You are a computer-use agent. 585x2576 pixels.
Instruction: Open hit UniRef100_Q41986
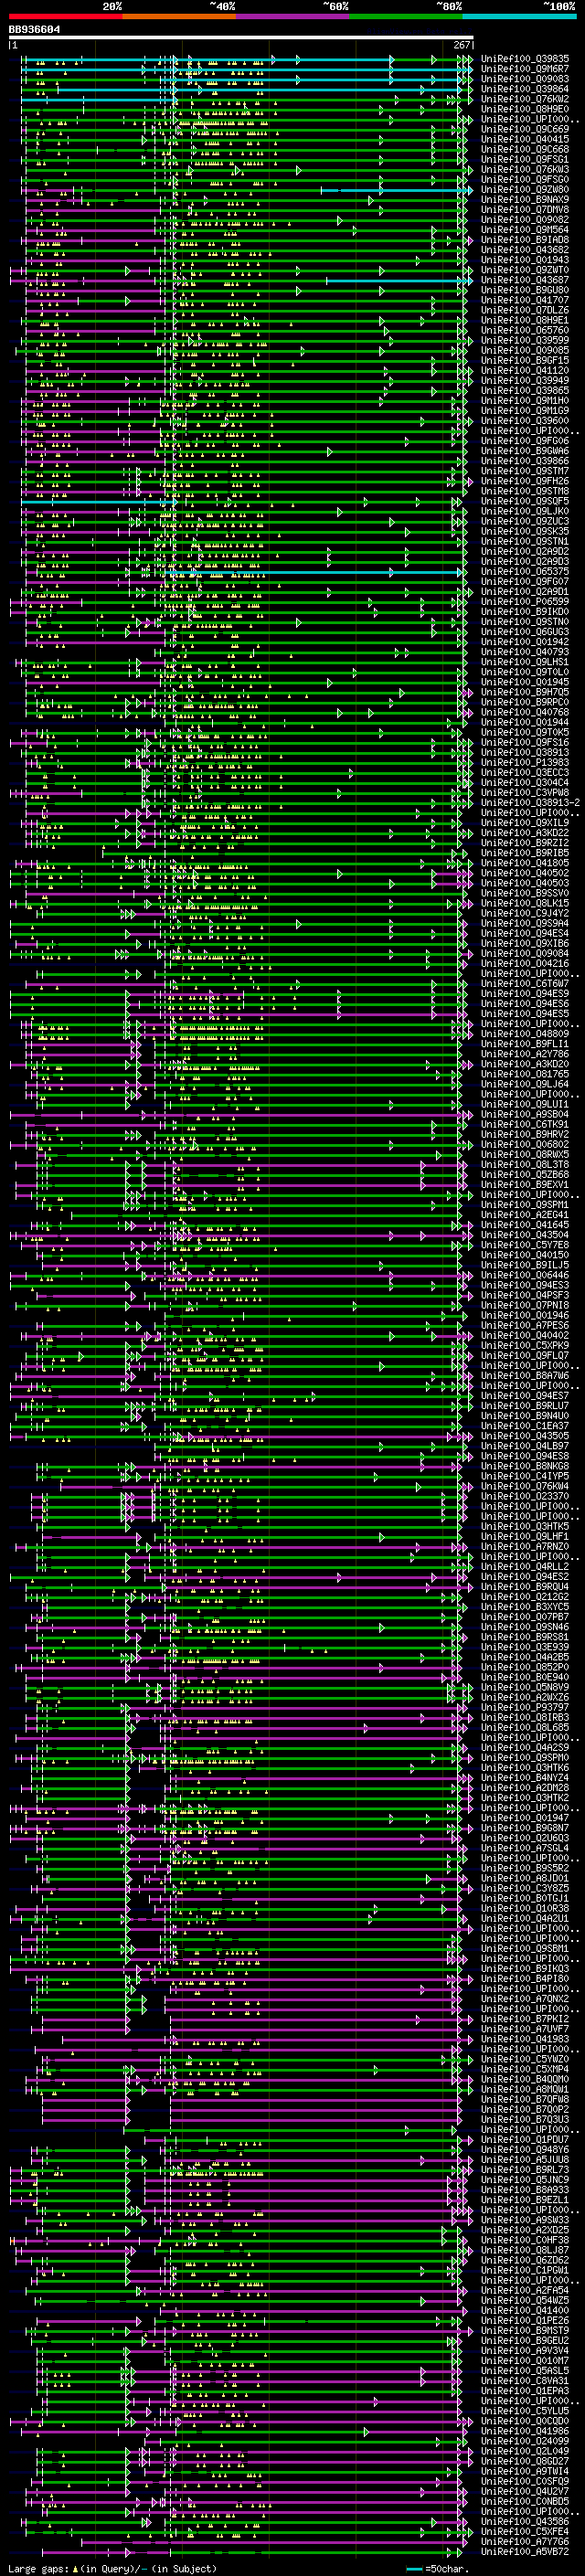[x=525, y=2431]
